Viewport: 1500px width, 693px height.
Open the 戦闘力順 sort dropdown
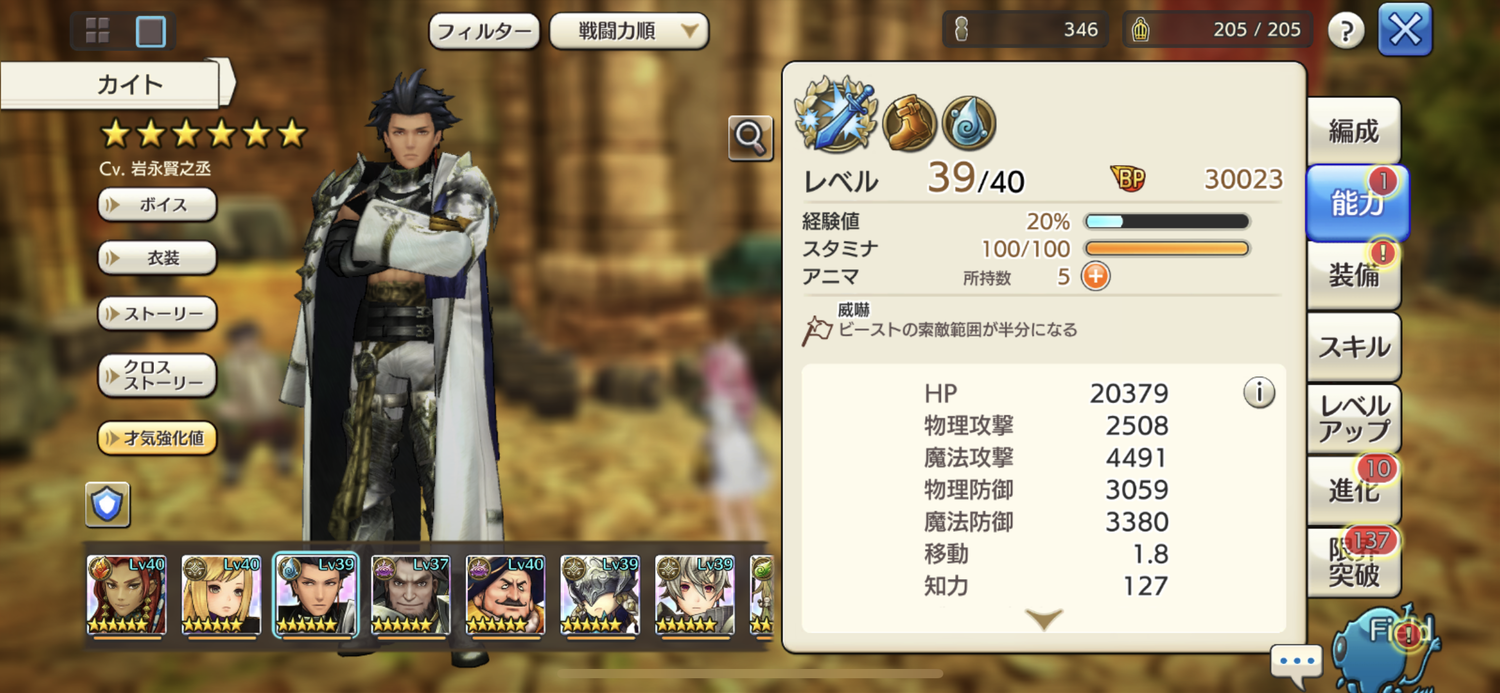[x=629, y=31]
